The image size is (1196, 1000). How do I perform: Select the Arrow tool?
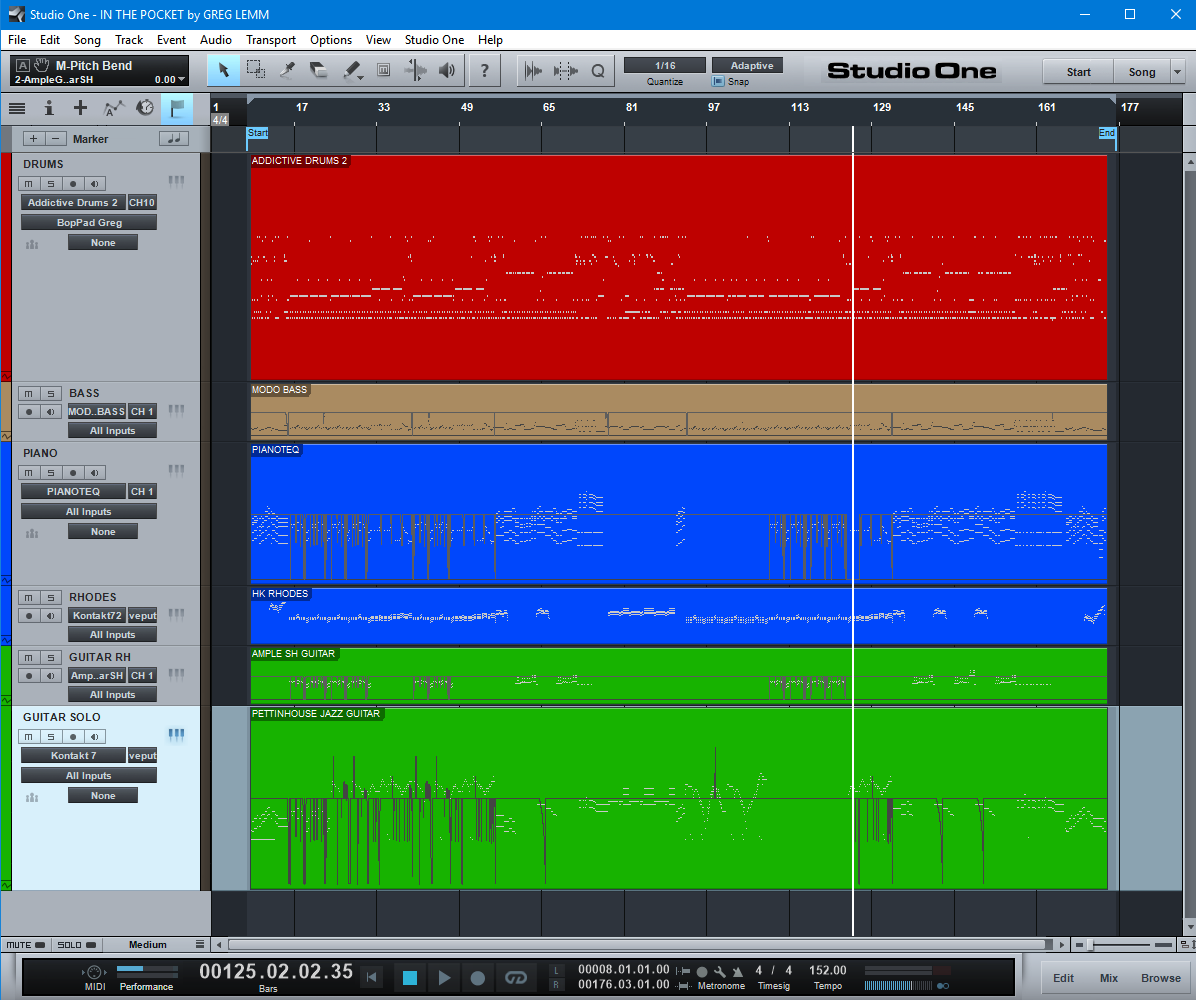tap(223, 71)
